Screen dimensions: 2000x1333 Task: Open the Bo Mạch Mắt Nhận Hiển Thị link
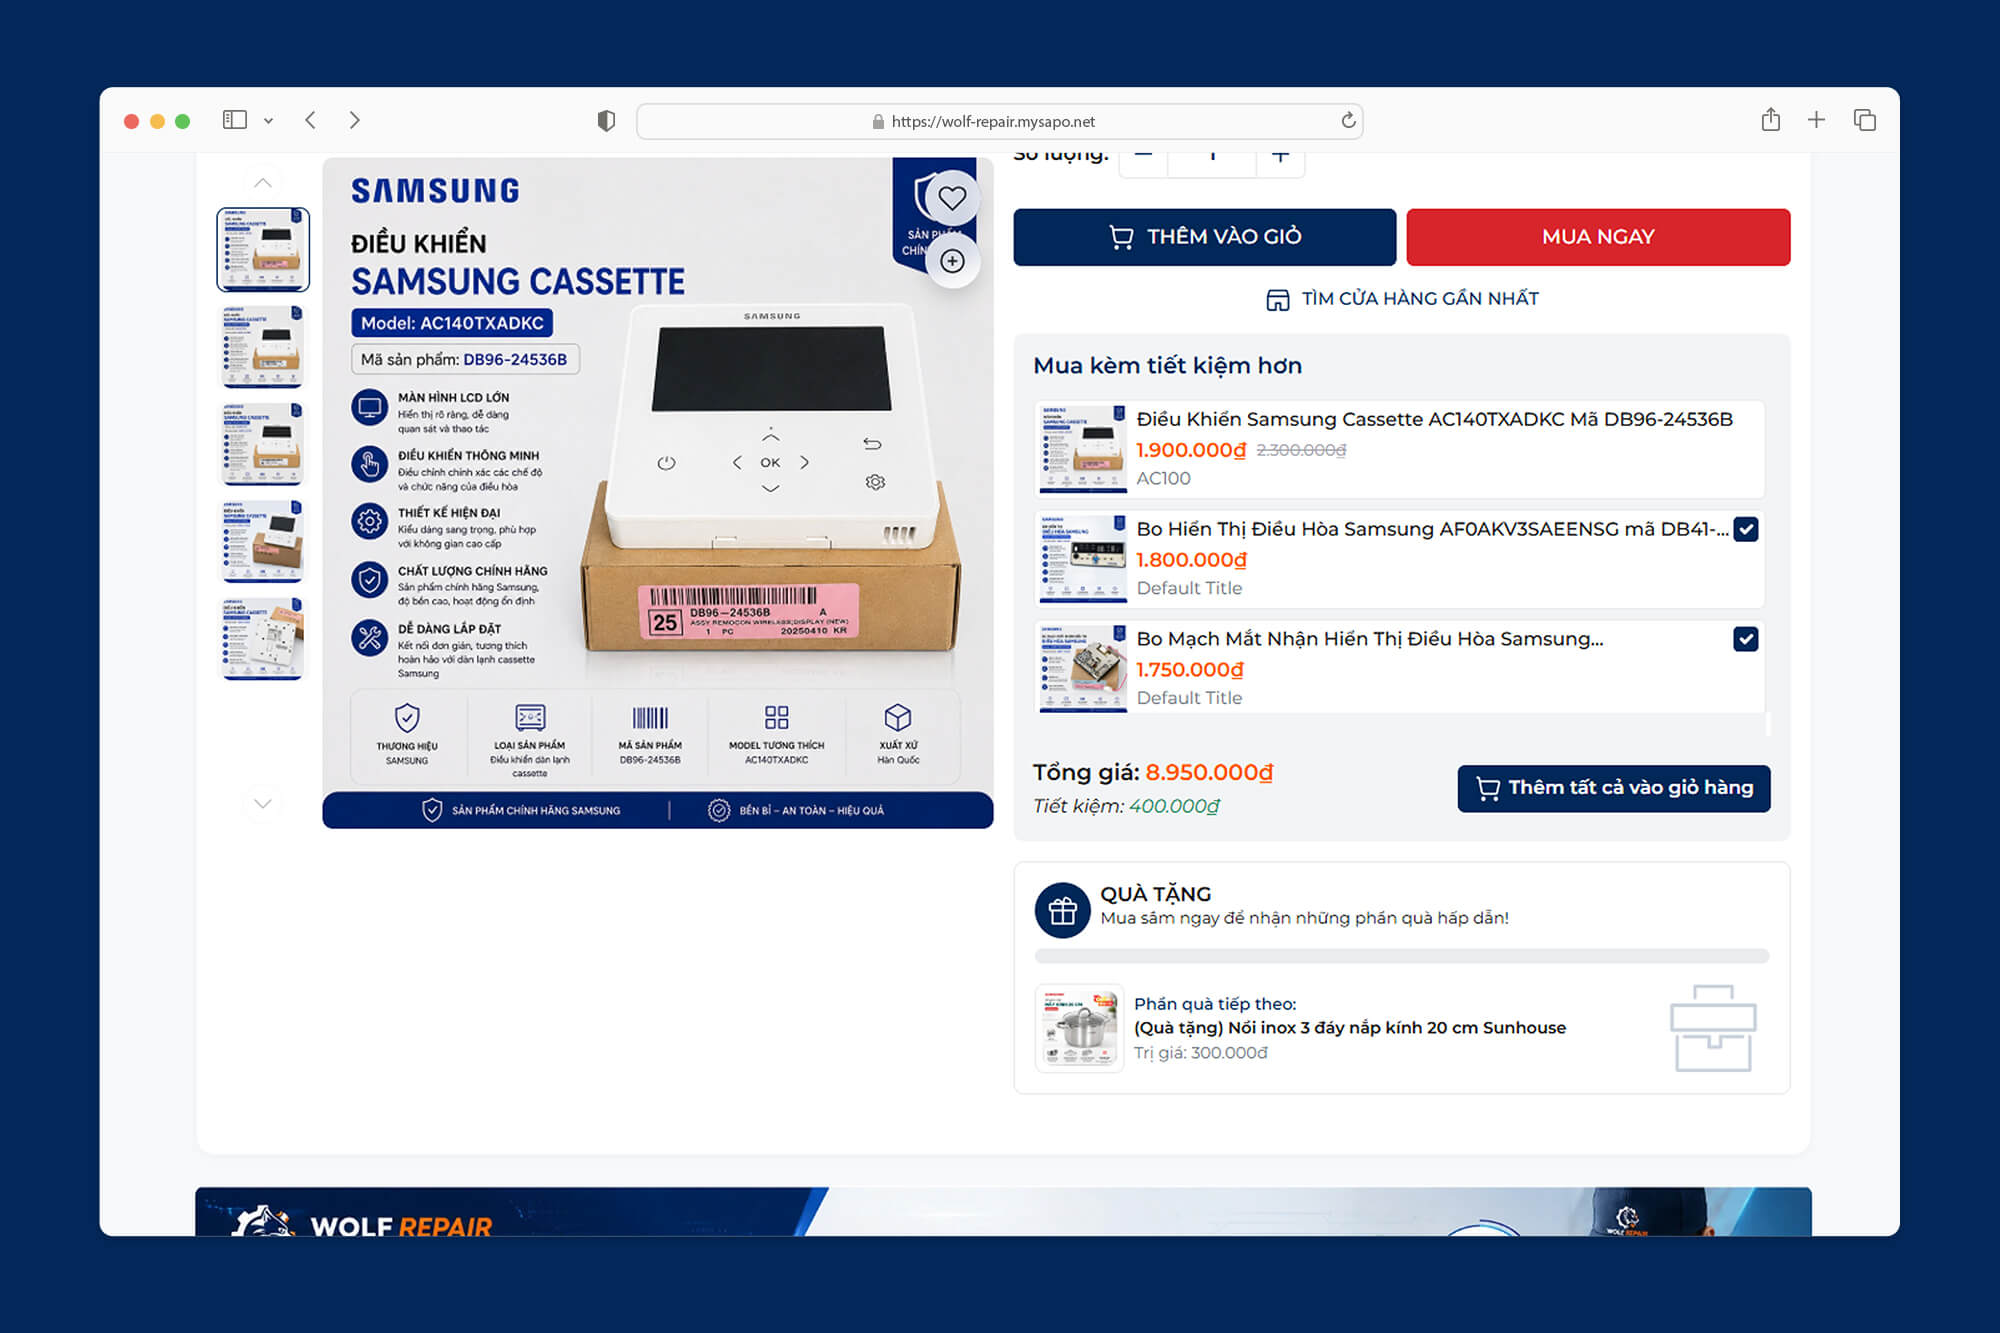point(1370,639)
